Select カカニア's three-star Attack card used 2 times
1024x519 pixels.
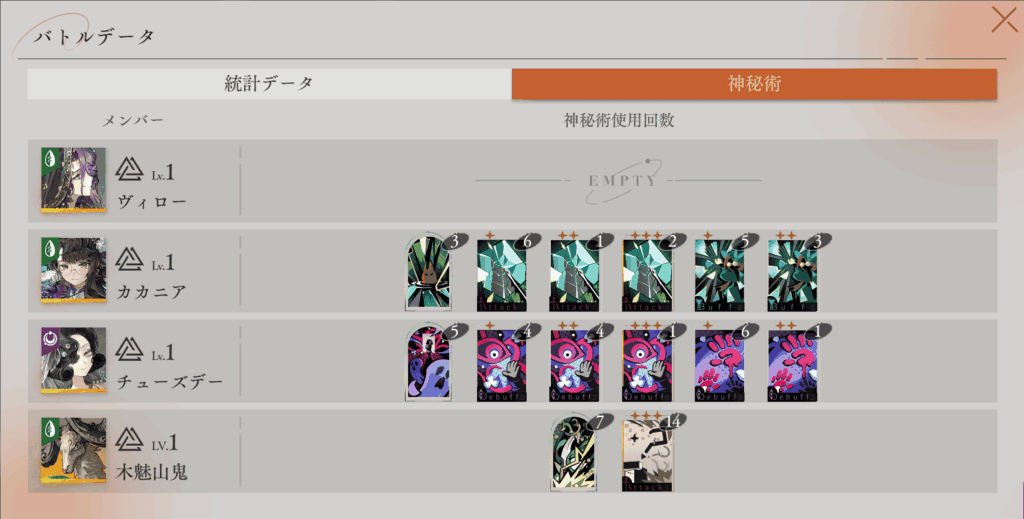coord(647,271)
